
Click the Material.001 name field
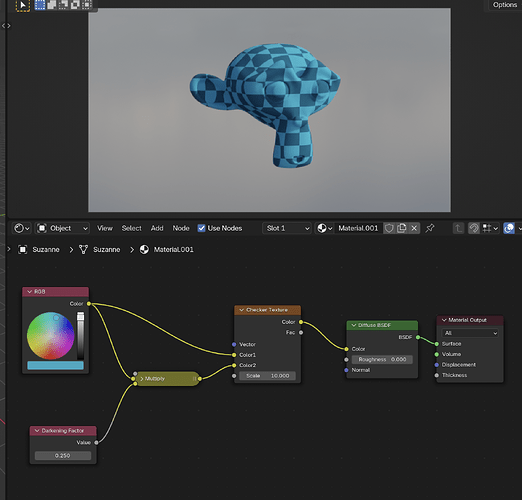[x=358, y=228]
